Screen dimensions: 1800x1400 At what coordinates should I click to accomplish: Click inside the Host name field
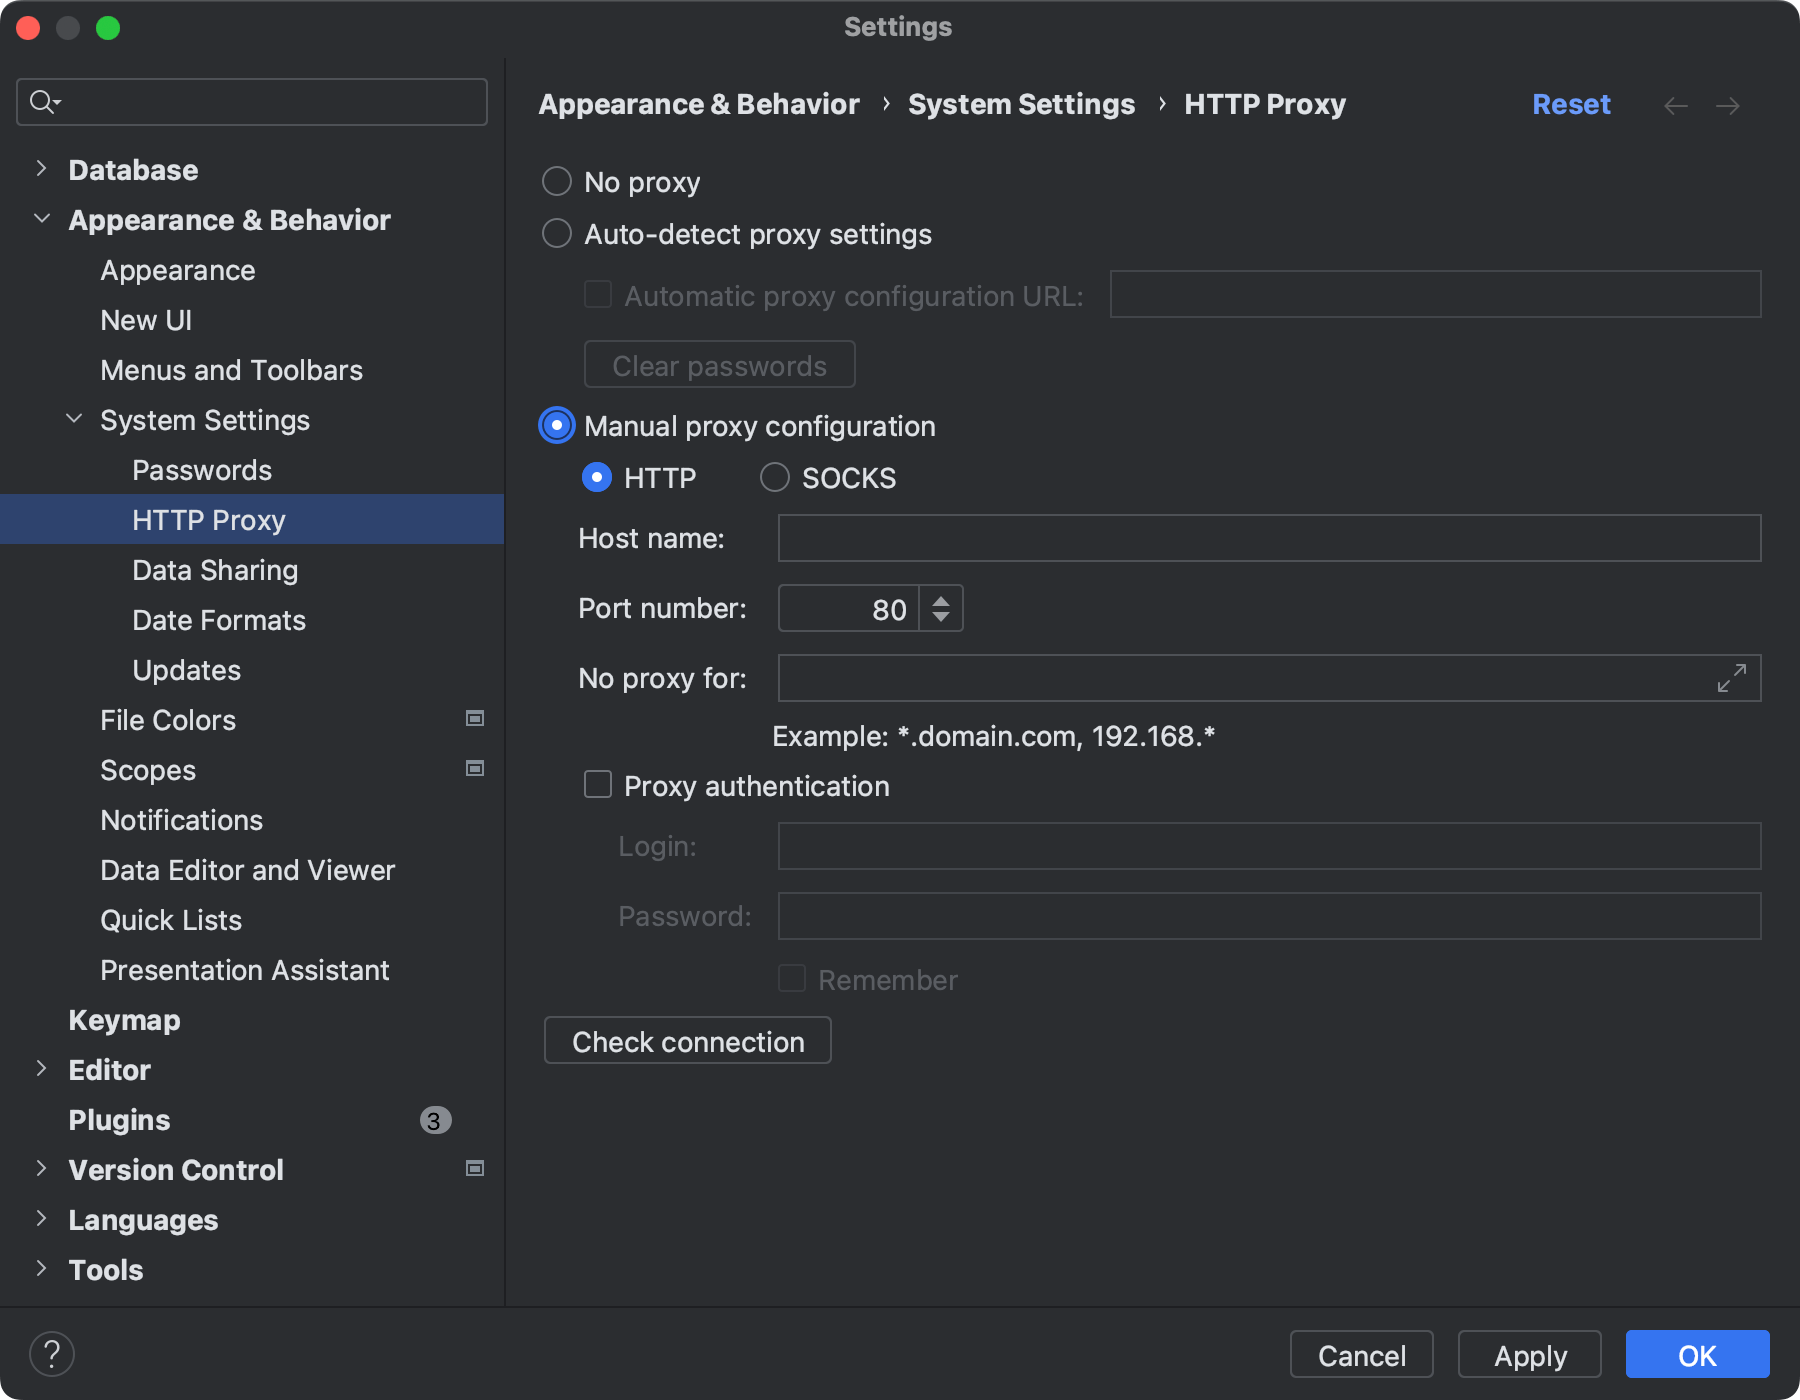click(x=1268, y=538)
